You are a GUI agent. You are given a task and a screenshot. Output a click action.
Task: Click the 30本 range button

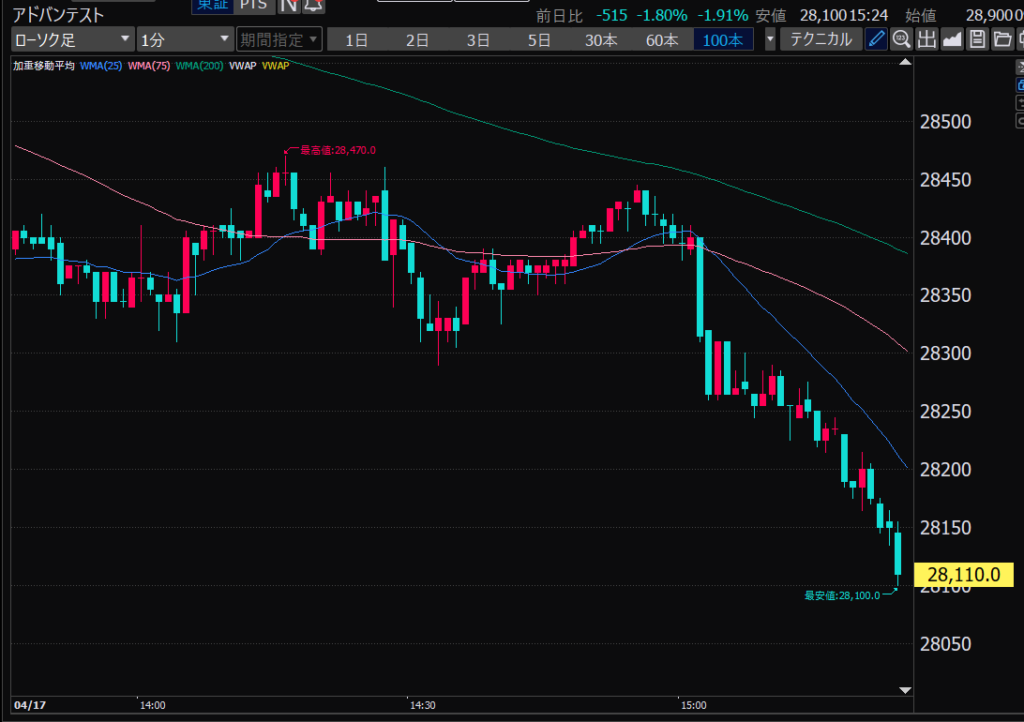[x=601, y=40]
